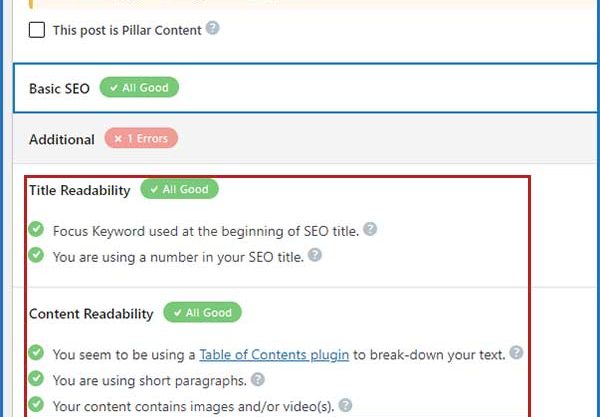Viewport: 600px width, 417px height.
Task: Open help for images and videos test
Action: point(345,405)
